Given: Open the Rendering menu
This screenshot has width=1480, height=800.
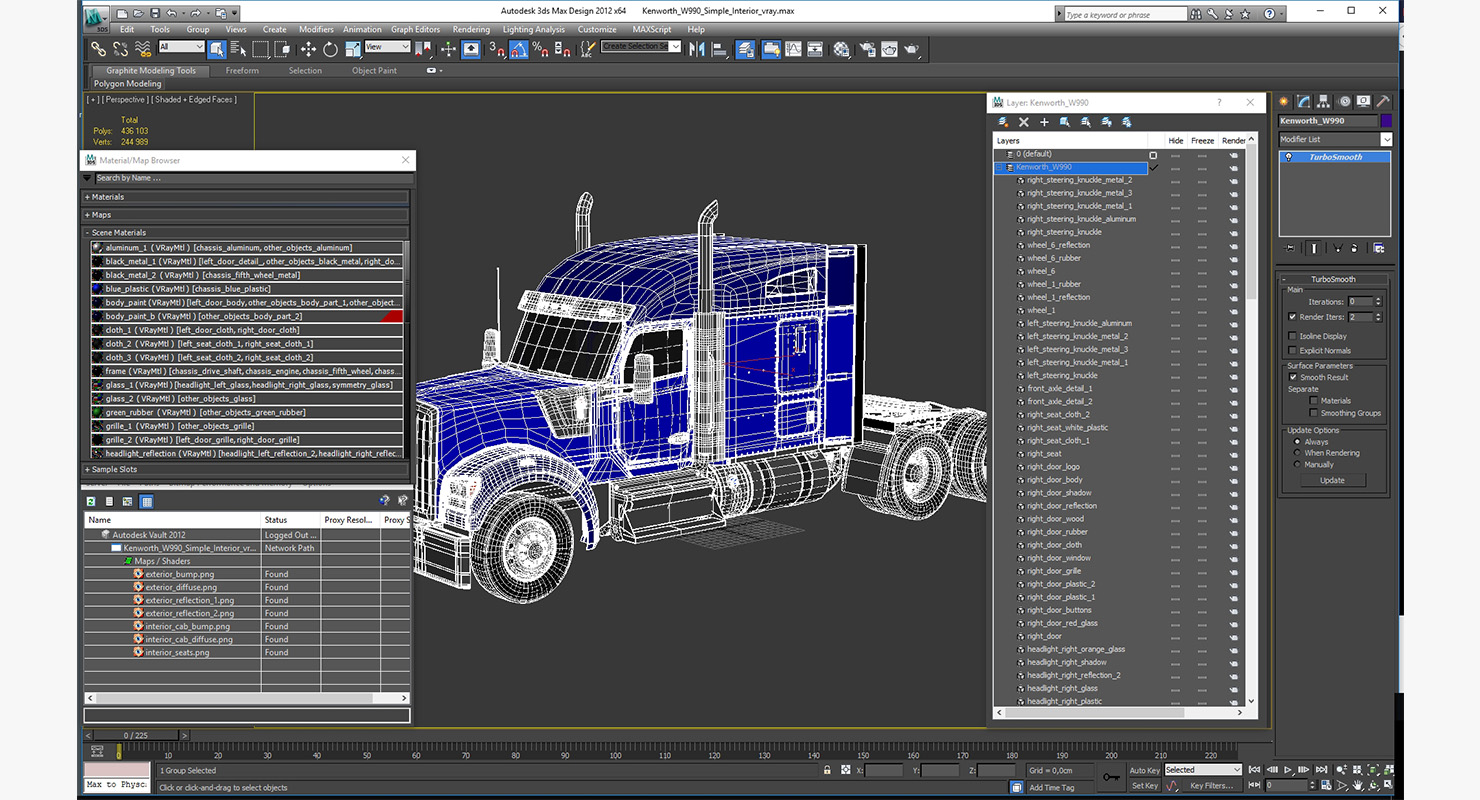Looking at the screenshot, I should [471, 30].
